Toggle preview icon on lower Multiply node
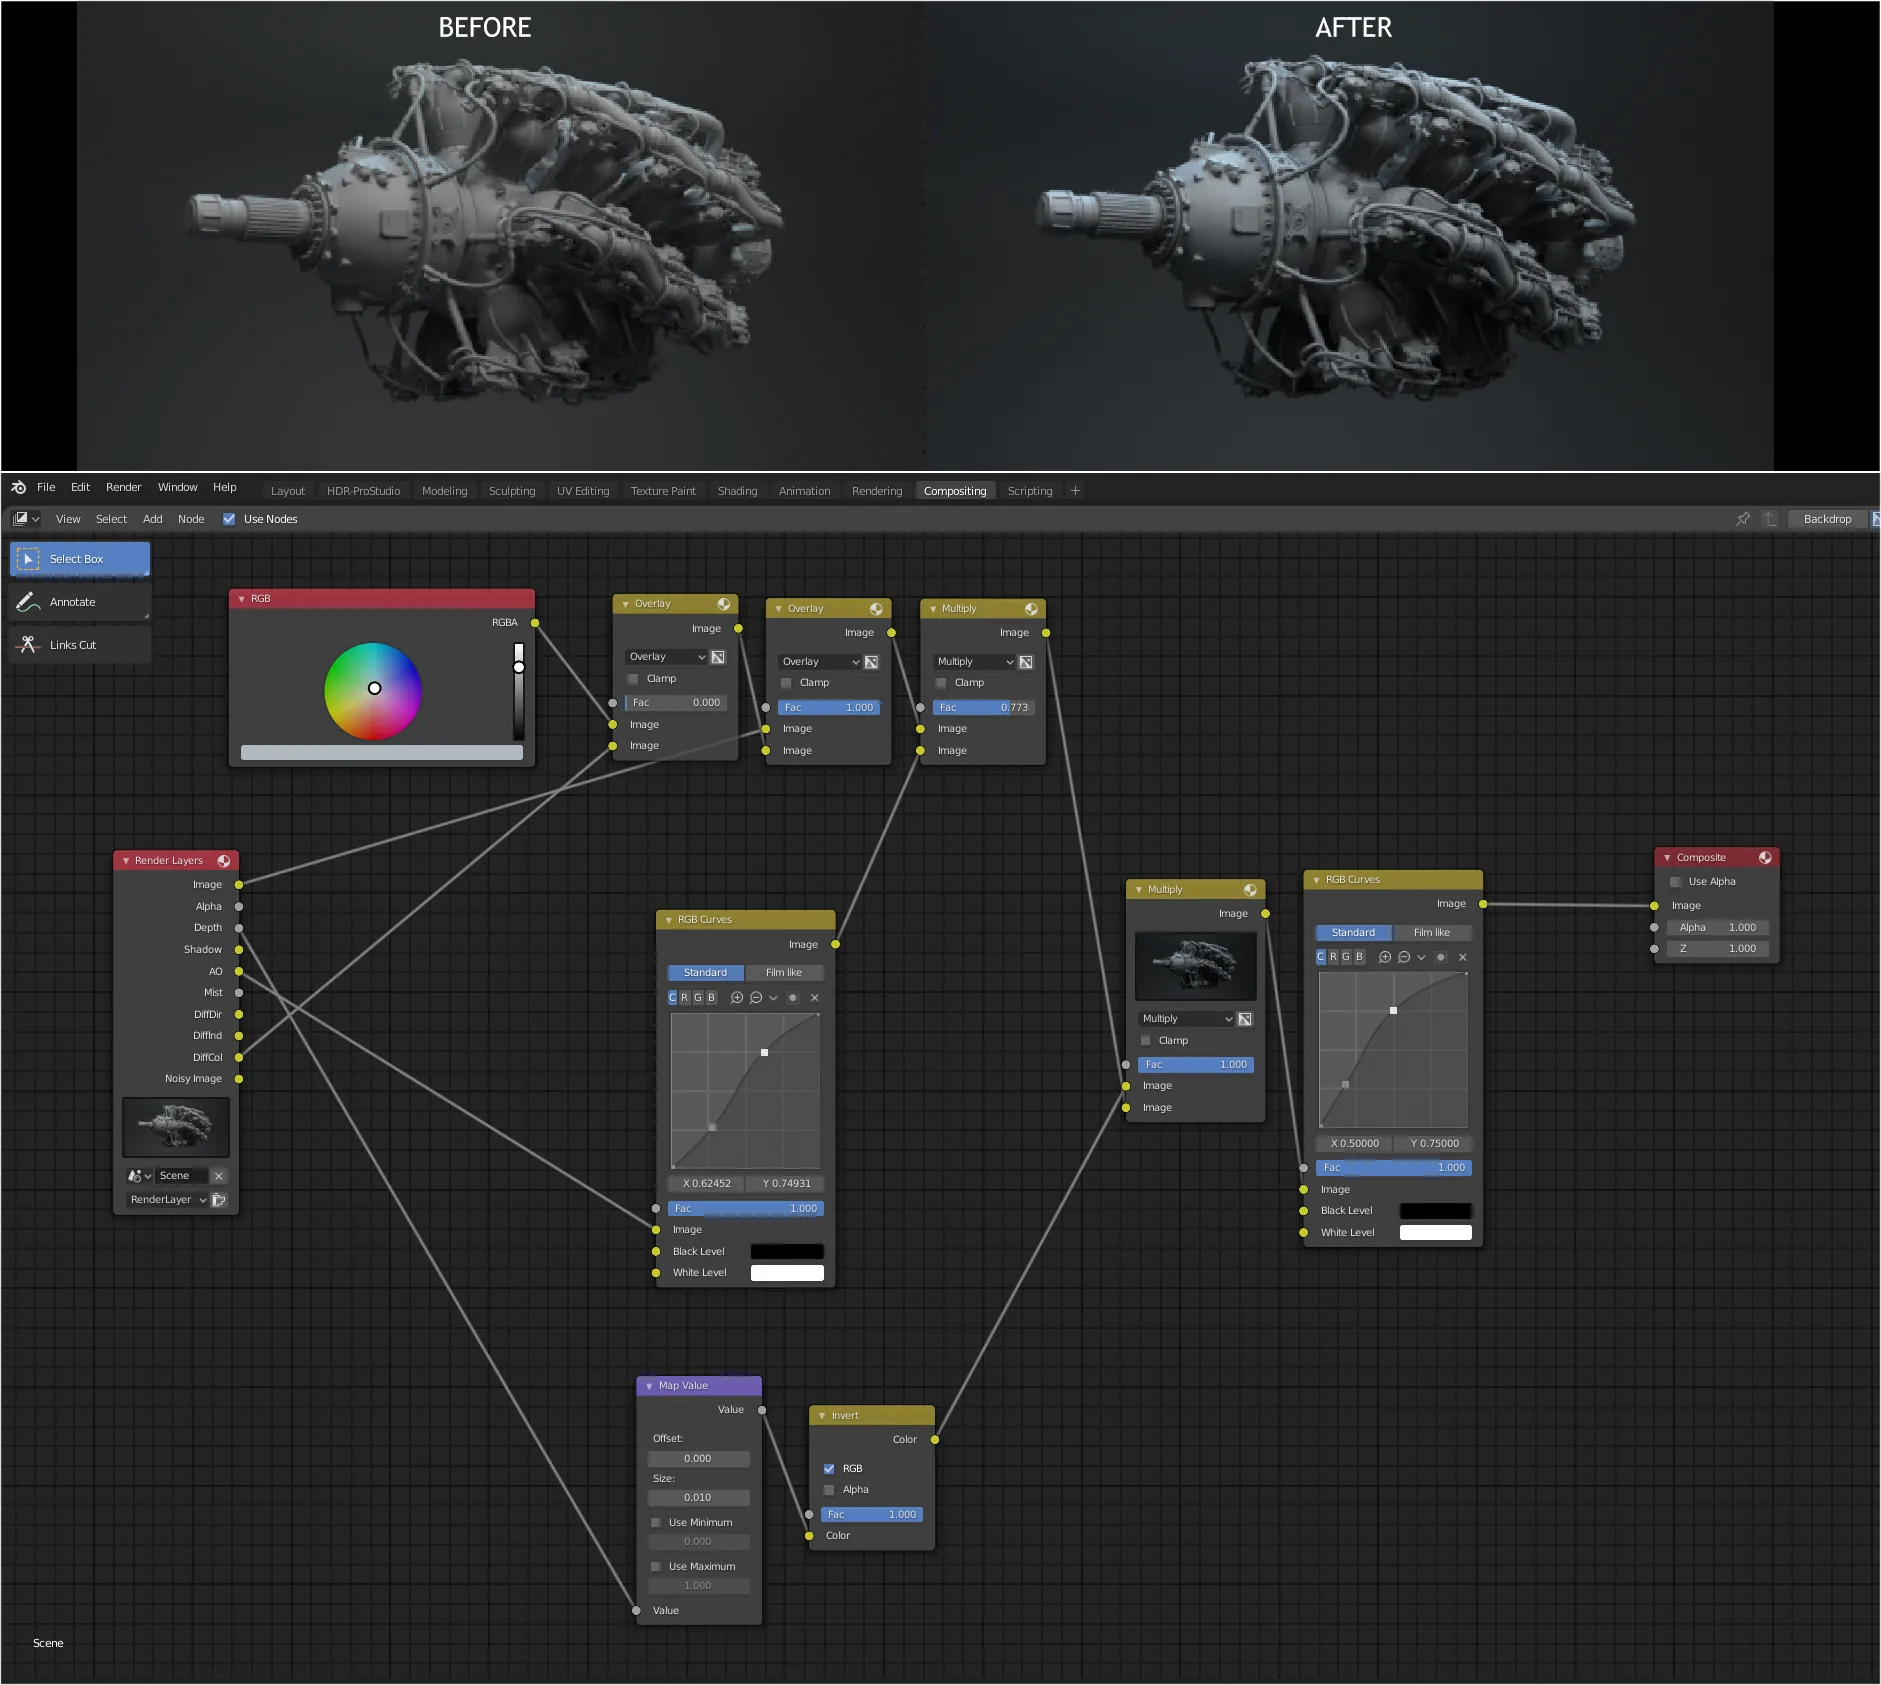This screenshot has width=1881, height=1685. point(1250,890)
